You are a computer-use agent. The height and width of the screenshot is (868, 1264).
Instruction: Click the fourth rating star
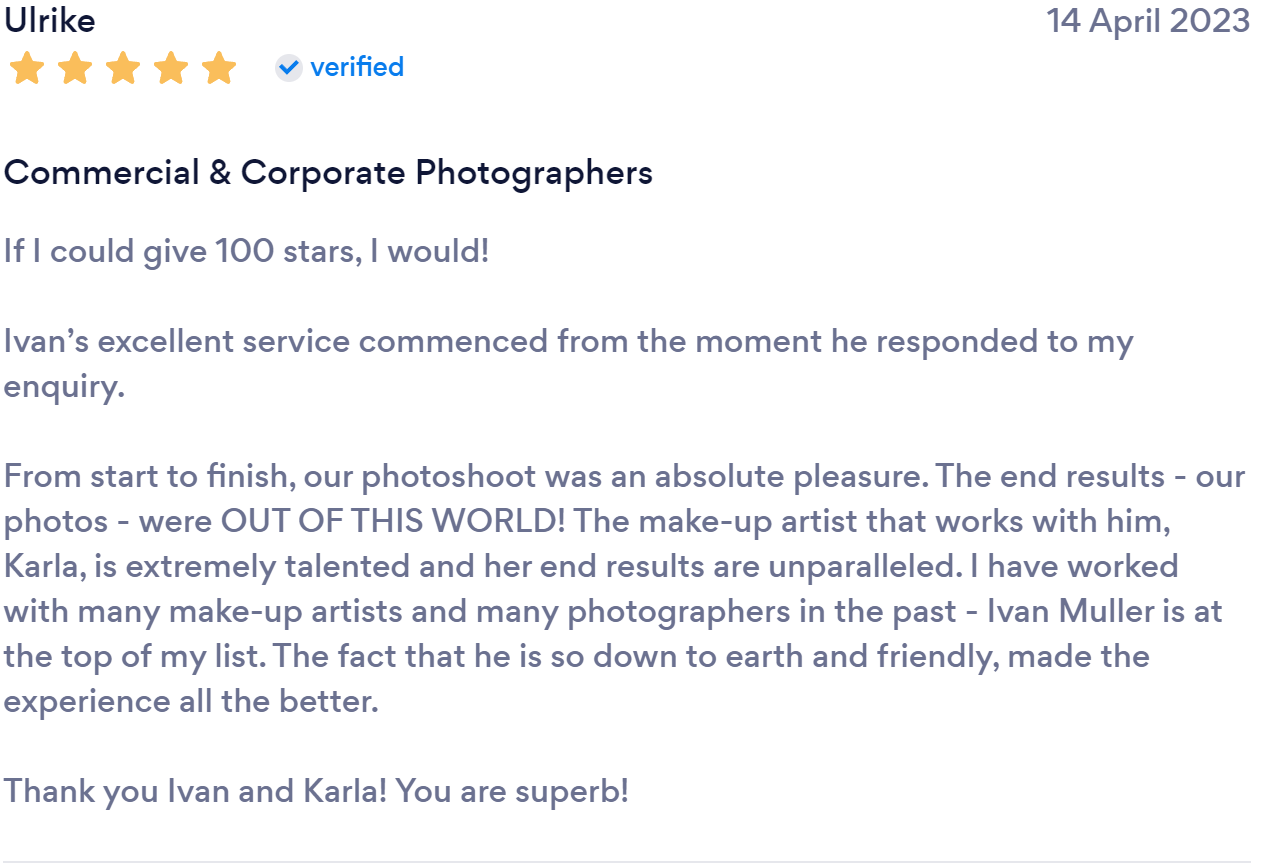[x=171, y=69]
